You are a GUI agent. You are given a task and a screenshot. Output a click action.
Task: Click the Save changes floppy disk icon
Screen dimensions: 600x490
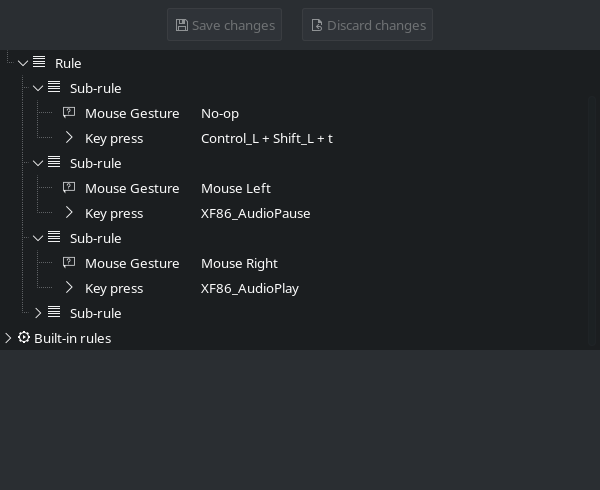click(182, 25)
